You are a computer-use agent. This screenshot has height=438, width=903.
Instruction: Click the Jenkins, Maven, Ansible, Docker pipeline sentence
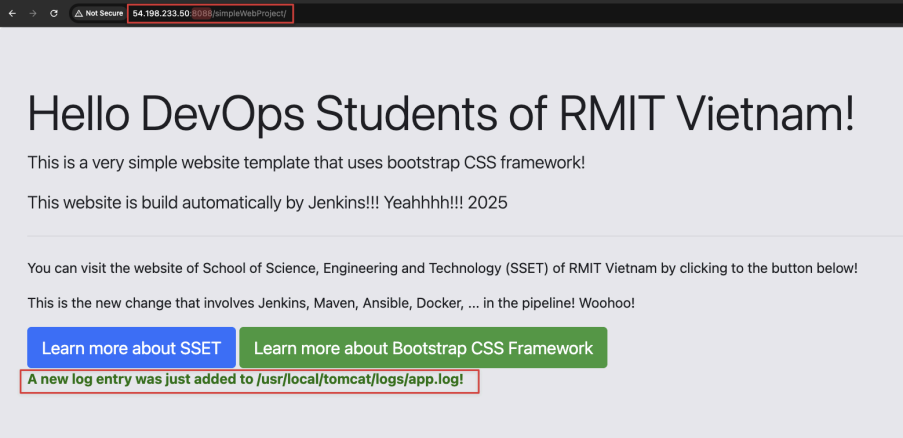point(331,303)
